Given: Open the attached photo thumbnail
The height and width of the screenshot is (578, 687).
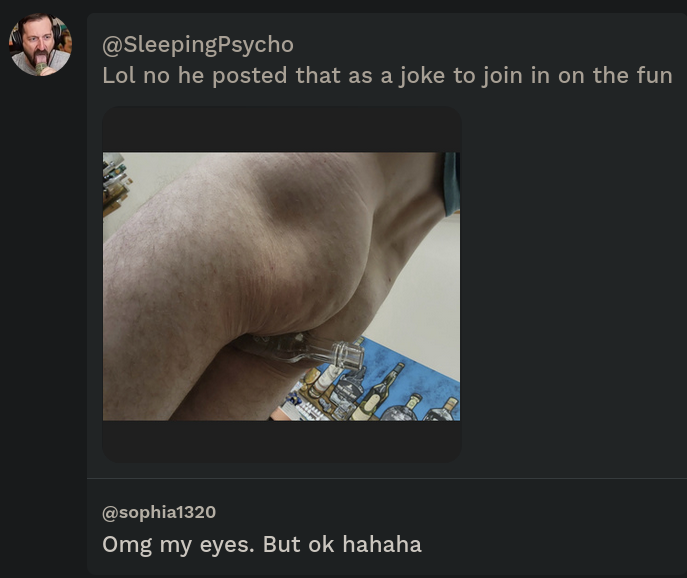Looking at the screenshot, I should pyautogui.click(x=281, y=284).
